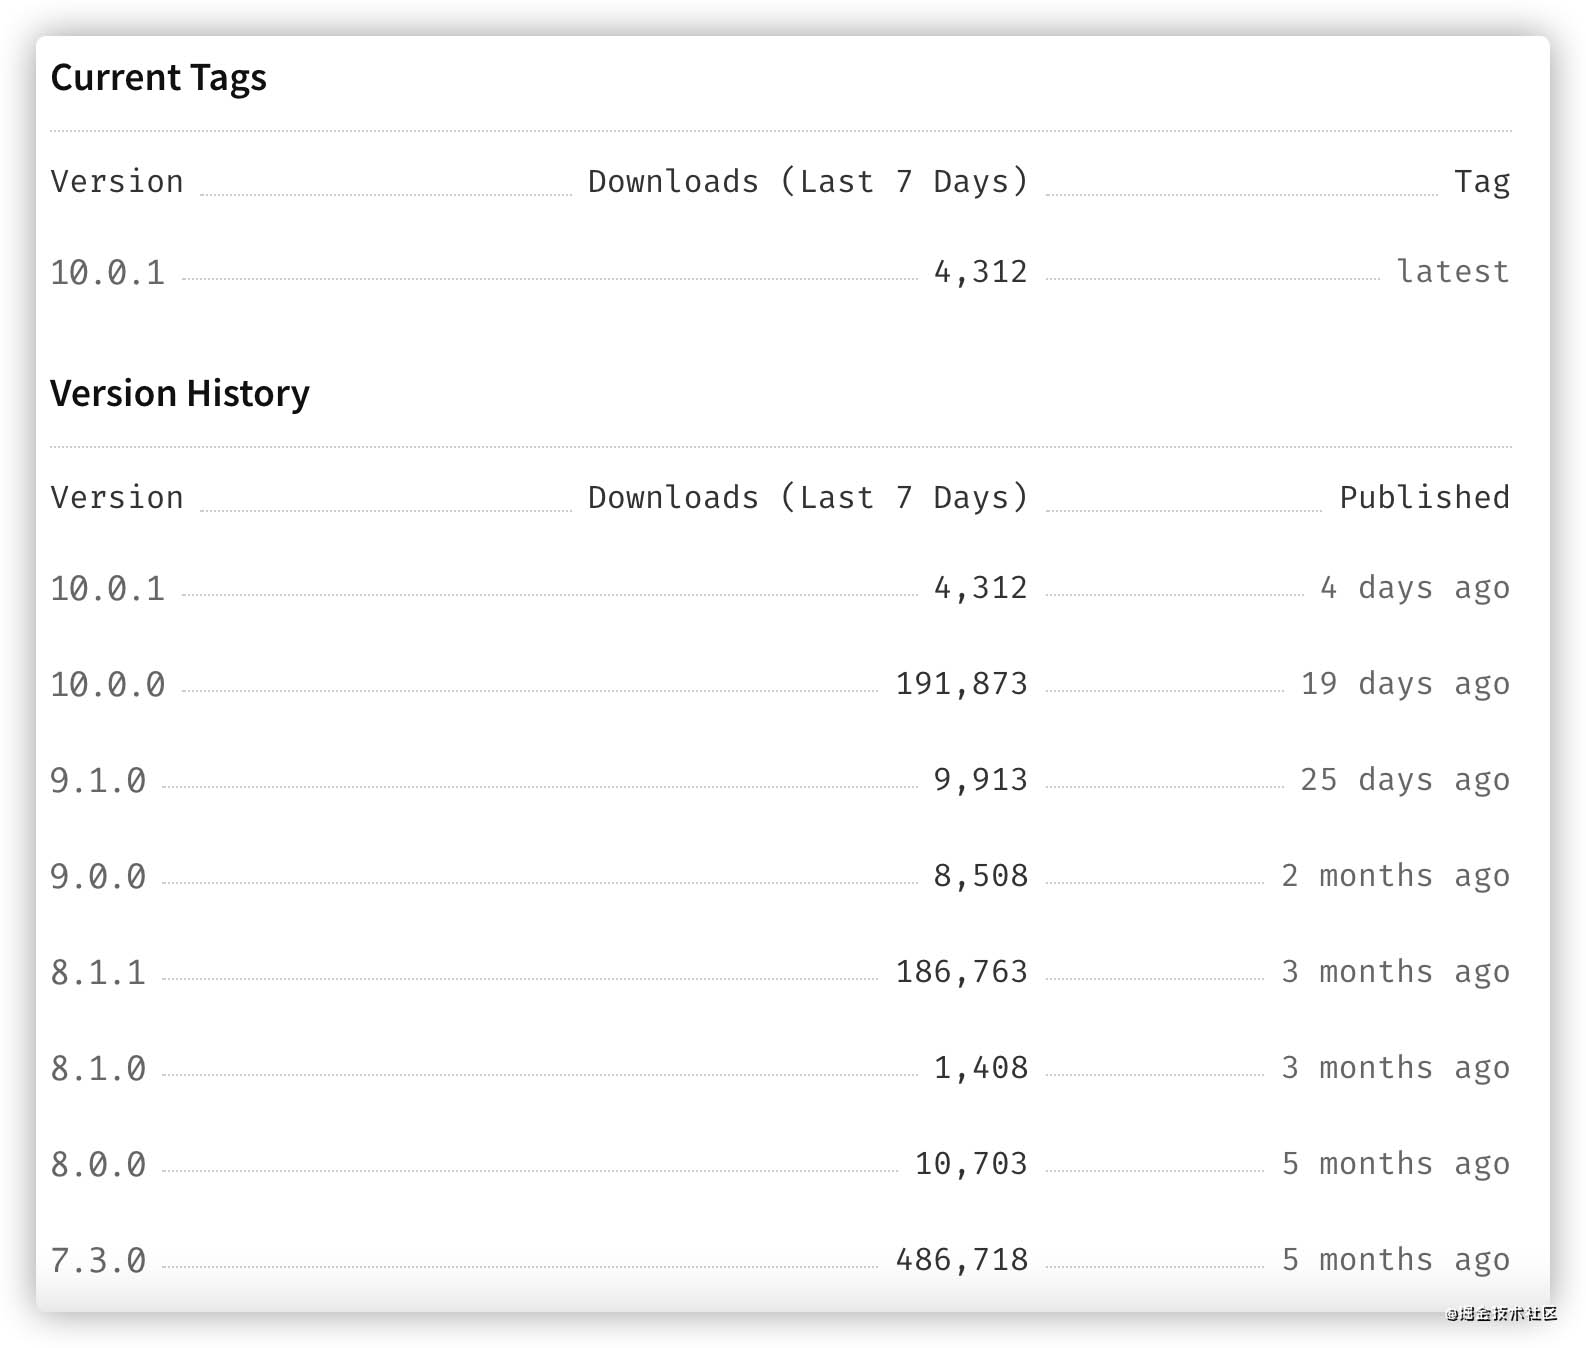Click '5 months ago' for version 7.3.0
This screenshot has height=1348, width=1586.
1396,1260
